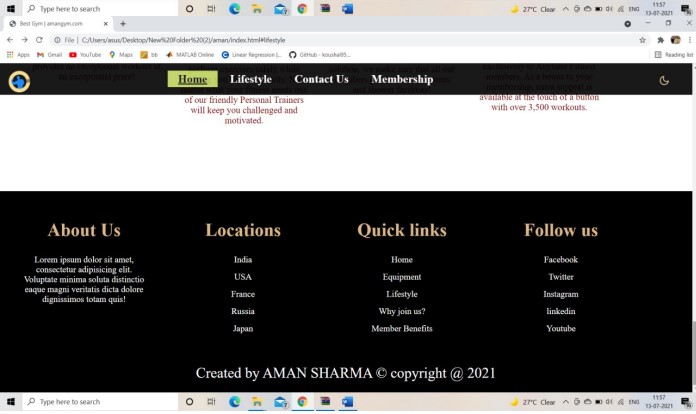Open the Chrome profile avatar

(x=676, y=40)
